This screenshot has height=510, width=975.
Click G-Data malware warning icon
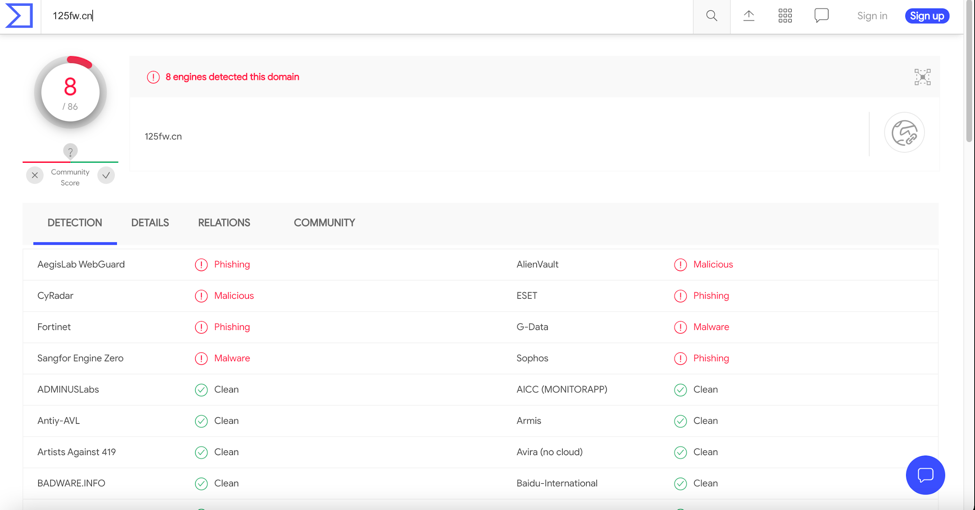tap(680, 327)
